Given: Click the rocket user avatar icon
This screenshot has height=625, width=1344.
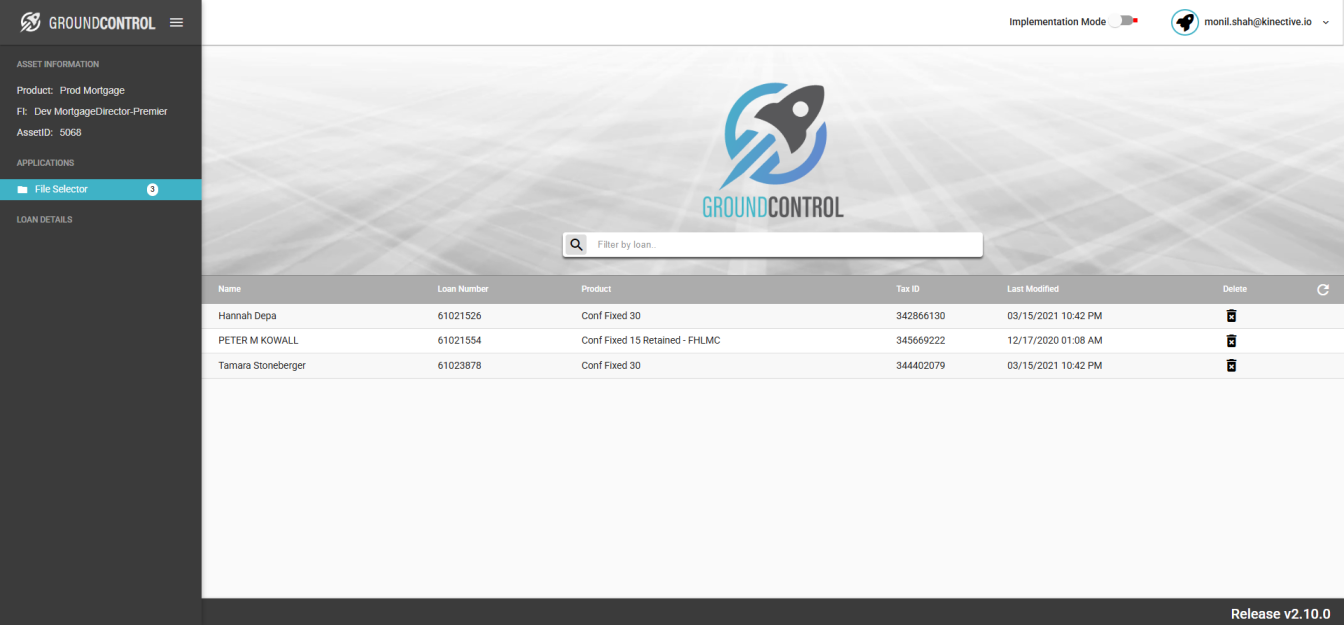Looking at the screenshot, I should pyautogui.click(x=1185, y=22).
